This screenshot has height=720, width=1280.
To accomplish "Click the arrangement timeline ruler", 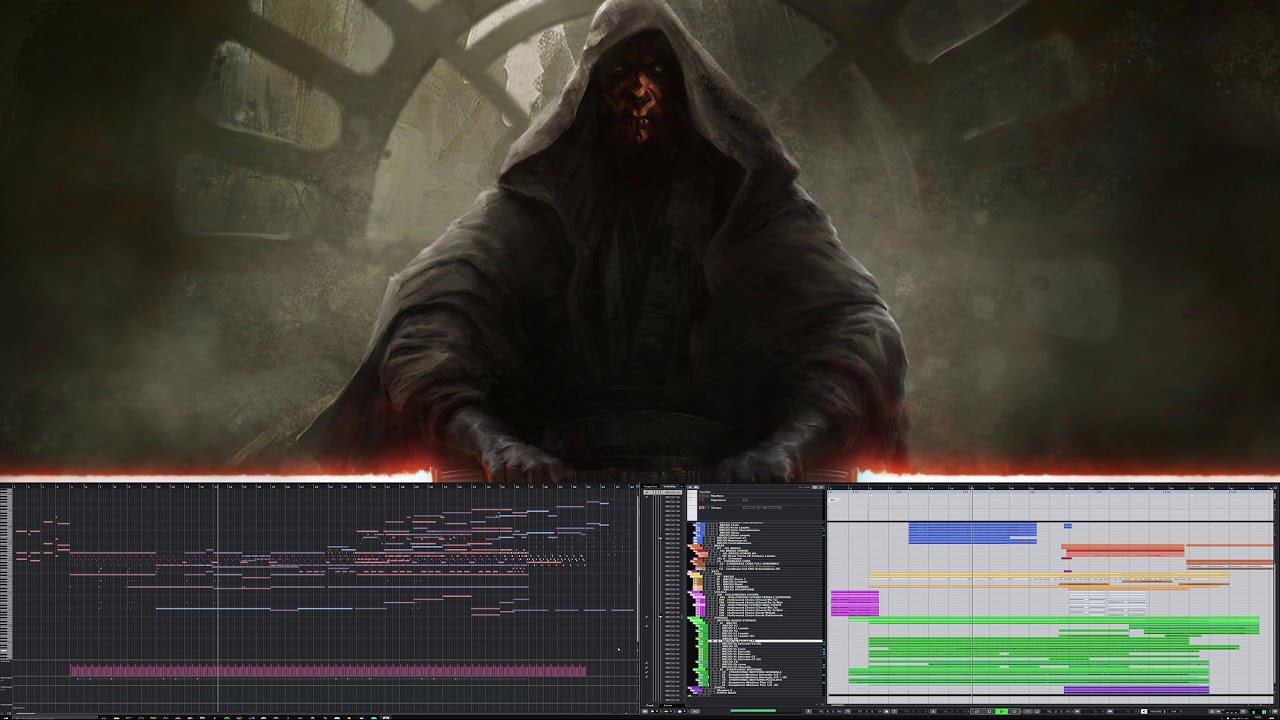I will (1050, 489).
